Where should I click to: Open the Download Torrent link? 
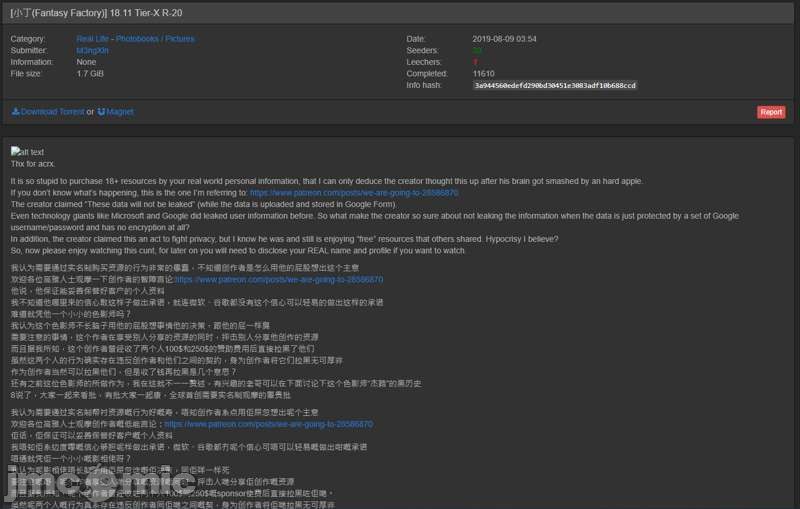point(52,112)
